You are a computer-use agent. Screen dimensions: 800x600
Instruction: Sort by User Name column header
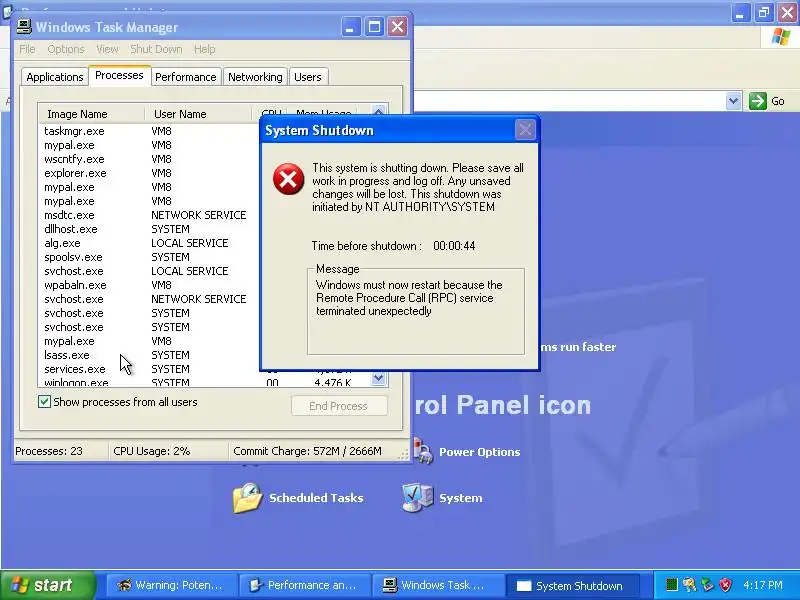[198, 114]
